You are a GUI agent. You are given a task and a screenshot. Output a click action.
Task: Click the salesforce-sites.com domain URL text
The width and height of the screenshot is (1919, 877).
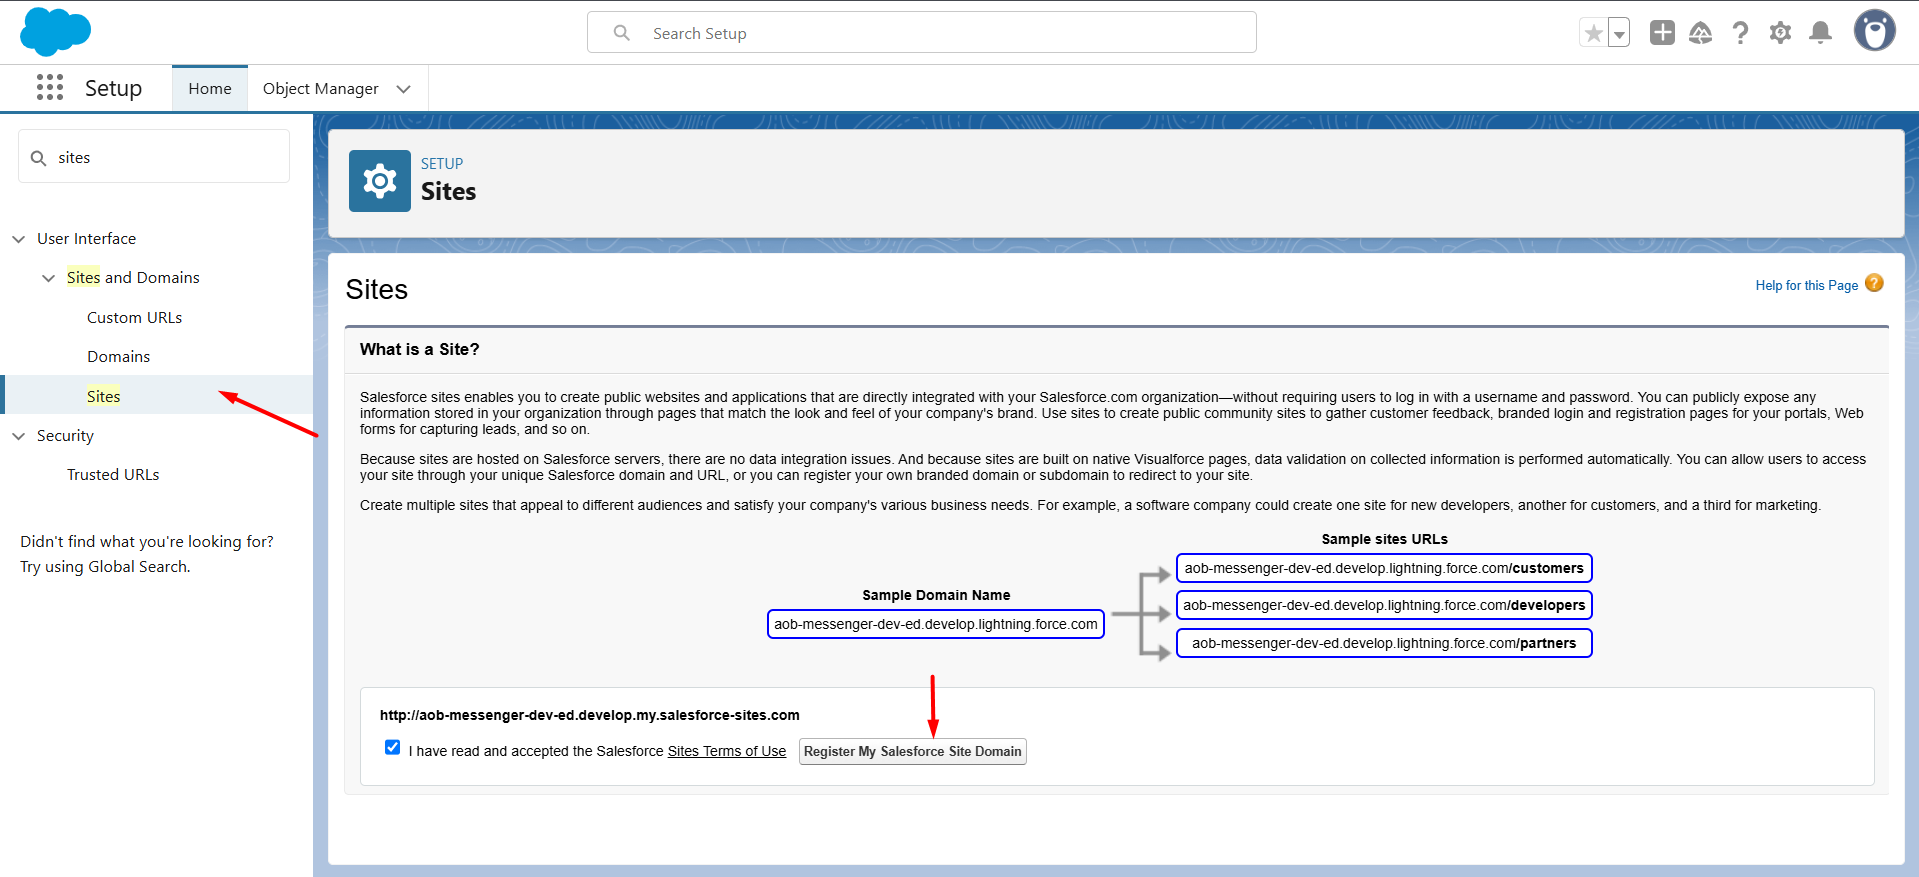pos(590,715)
